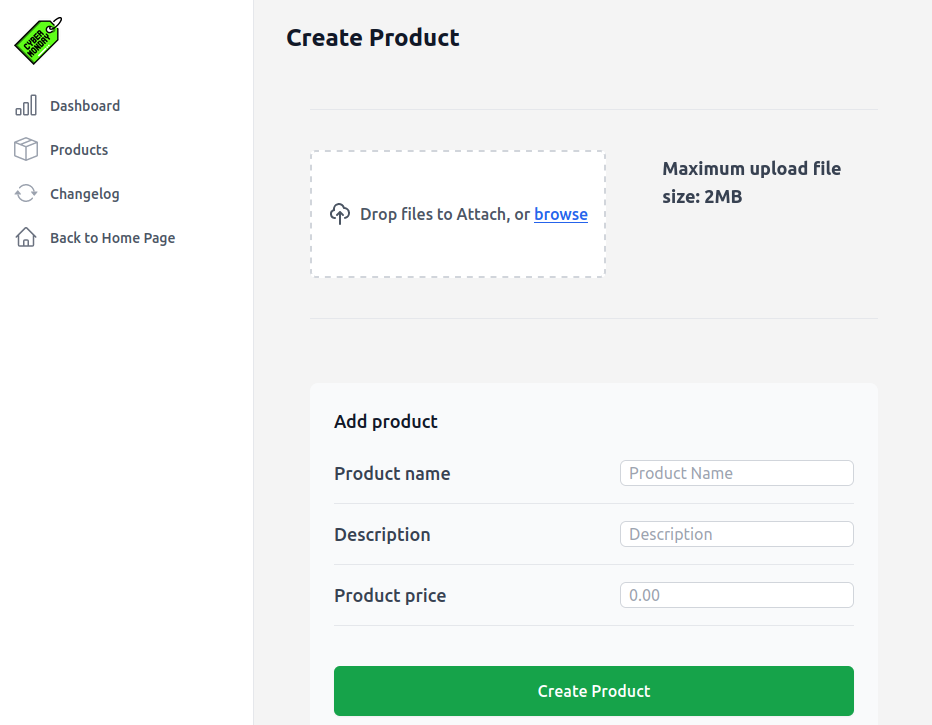Screen dimensions: 932x725
Task: Click the Dashboard bar chart icon
Action: [26, 106]
